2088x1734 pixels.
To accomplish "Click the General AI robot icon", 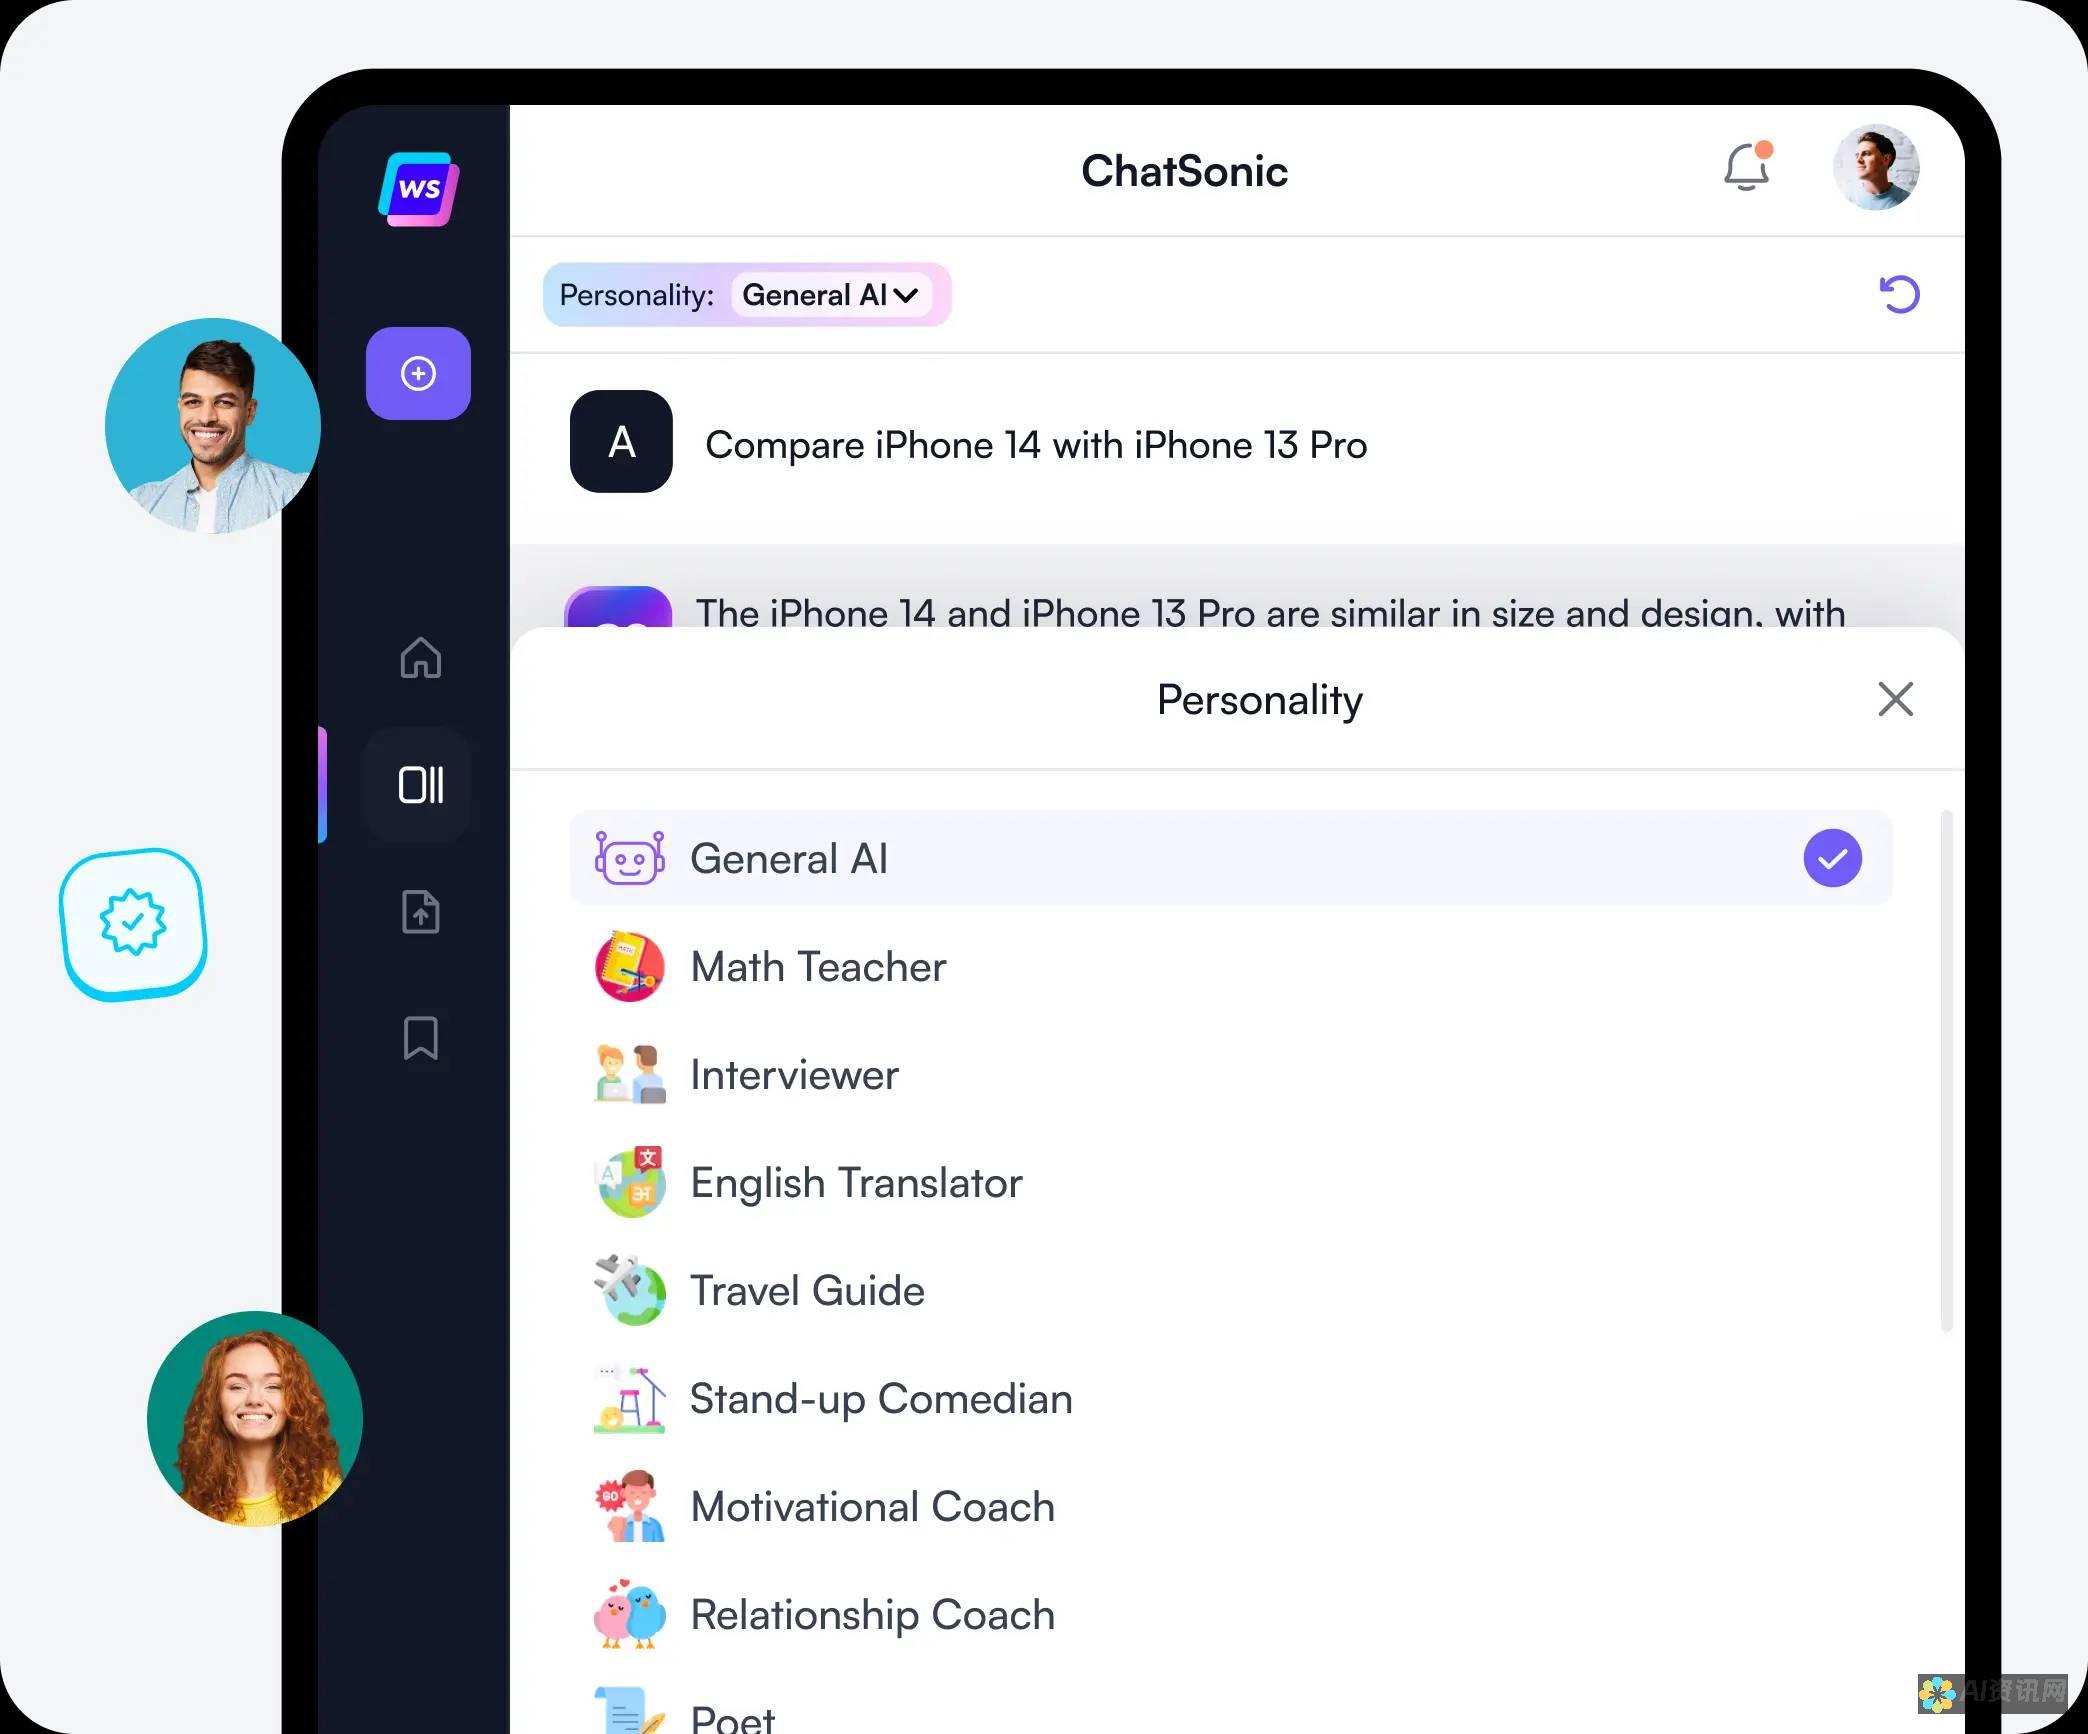I will click(628, 855).
